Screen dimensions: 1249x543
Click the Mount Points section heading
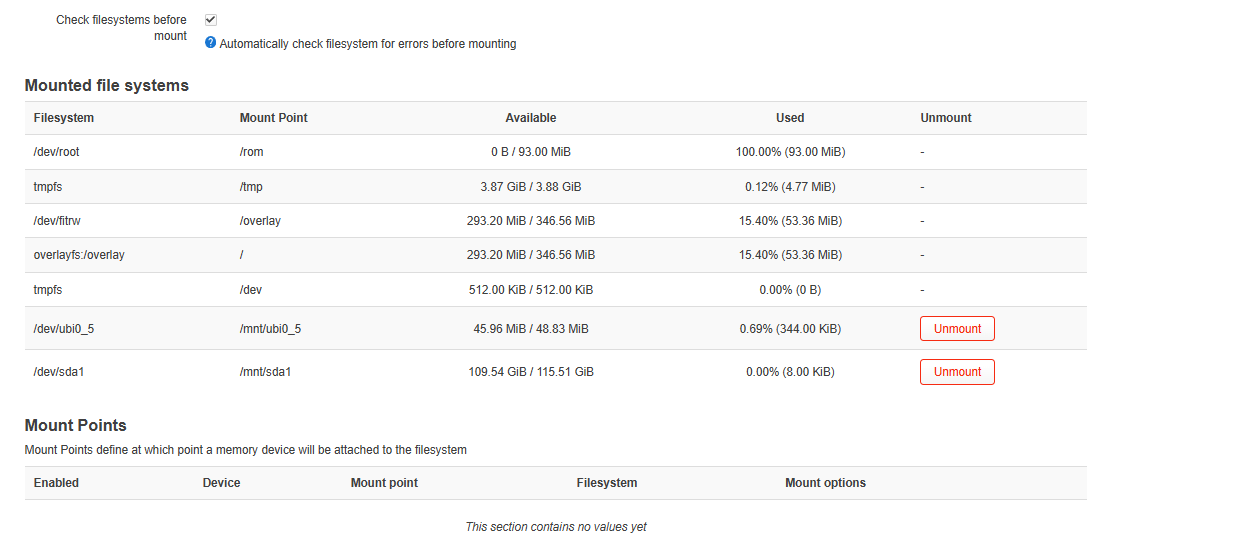pos(75,426)
